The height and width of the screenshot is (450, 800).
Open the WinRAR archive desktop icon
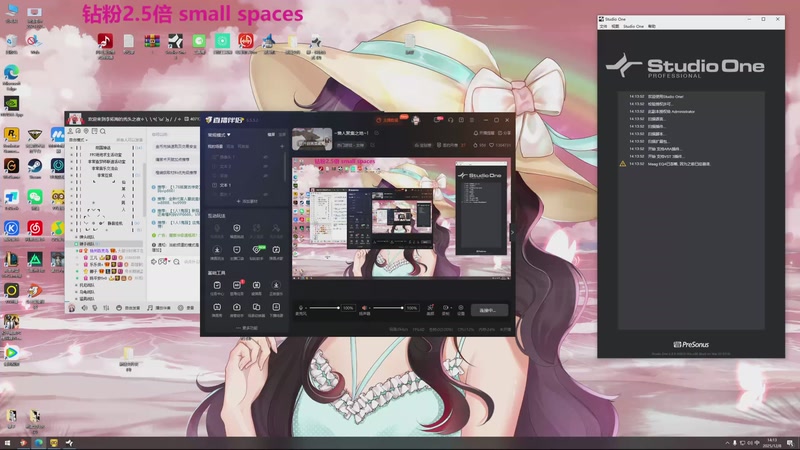point(152,43)
